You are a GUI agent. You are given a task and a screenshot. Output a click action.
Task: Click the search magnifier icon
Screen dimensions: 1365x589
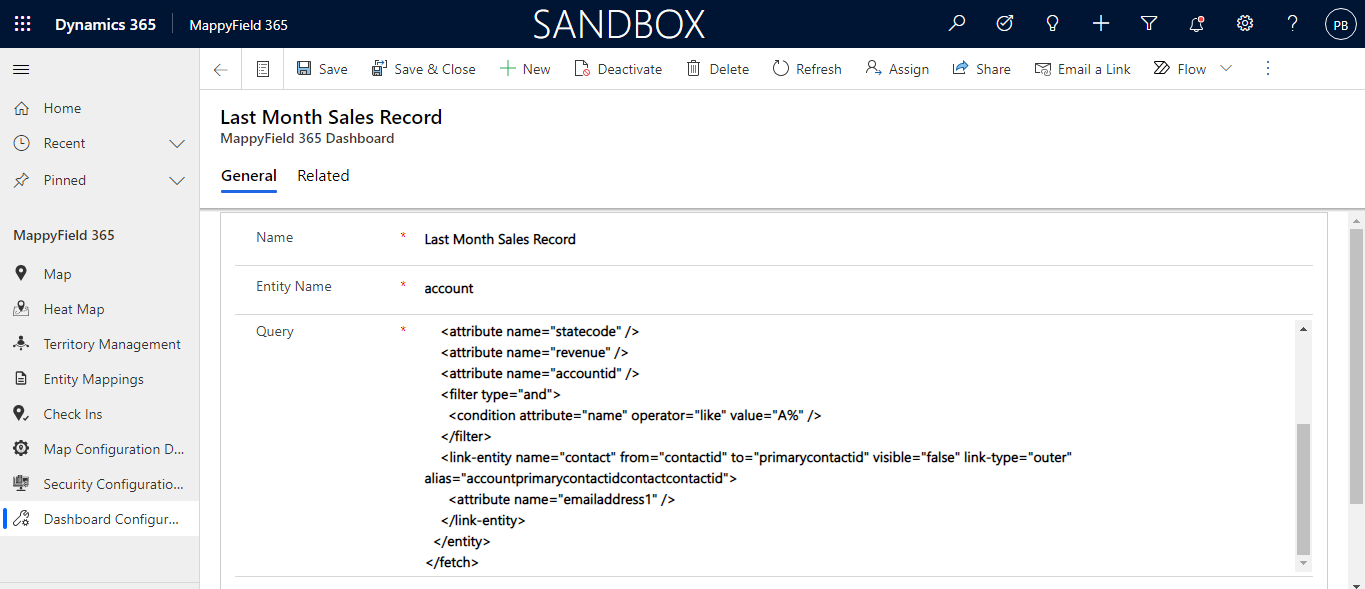coord(957,24)
